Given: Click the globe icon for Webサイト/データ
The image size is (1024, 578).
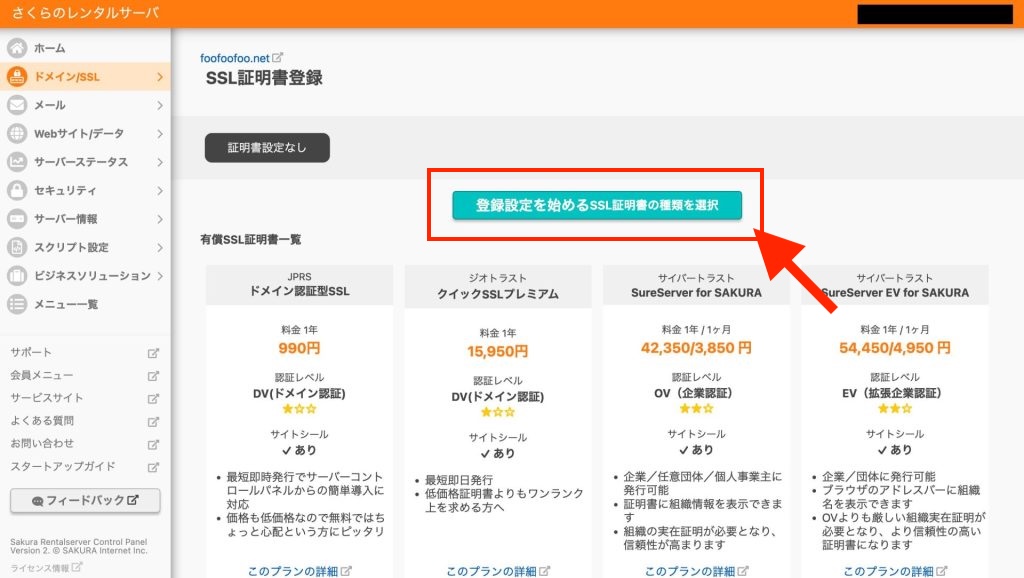Looking at the screenshot, I should click(17, 134).
